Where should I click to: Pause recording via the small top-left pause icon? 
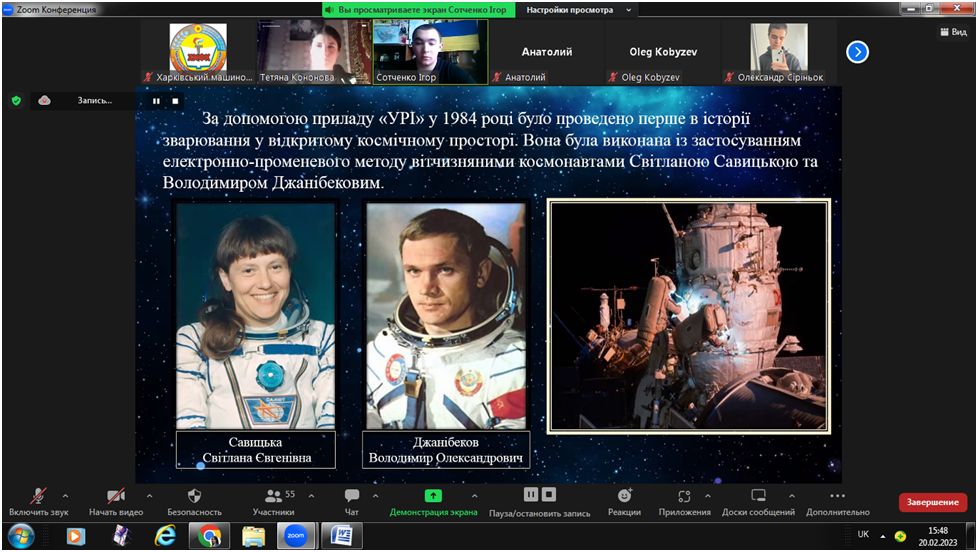156,101
